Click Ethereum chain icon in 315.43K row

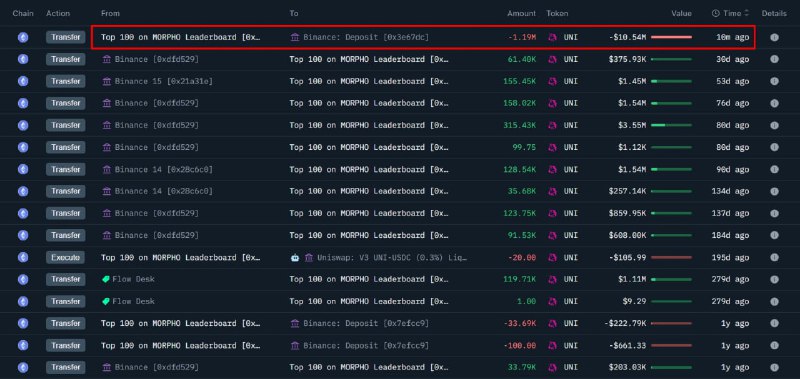(x=23, y=125)
